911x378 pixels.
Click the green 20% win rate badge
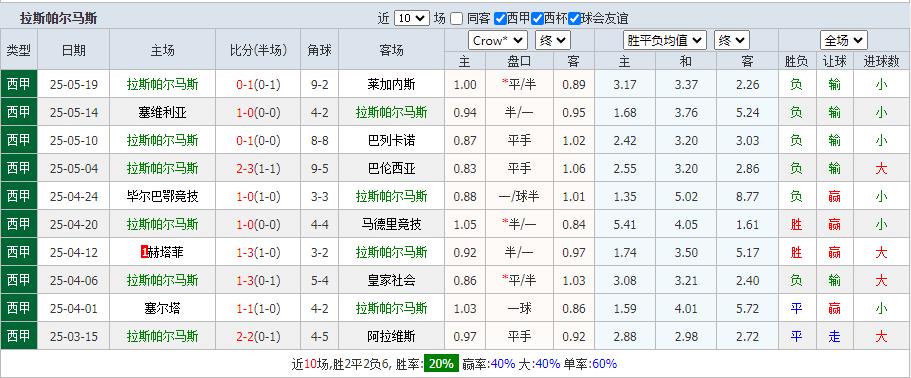[442, 364]
